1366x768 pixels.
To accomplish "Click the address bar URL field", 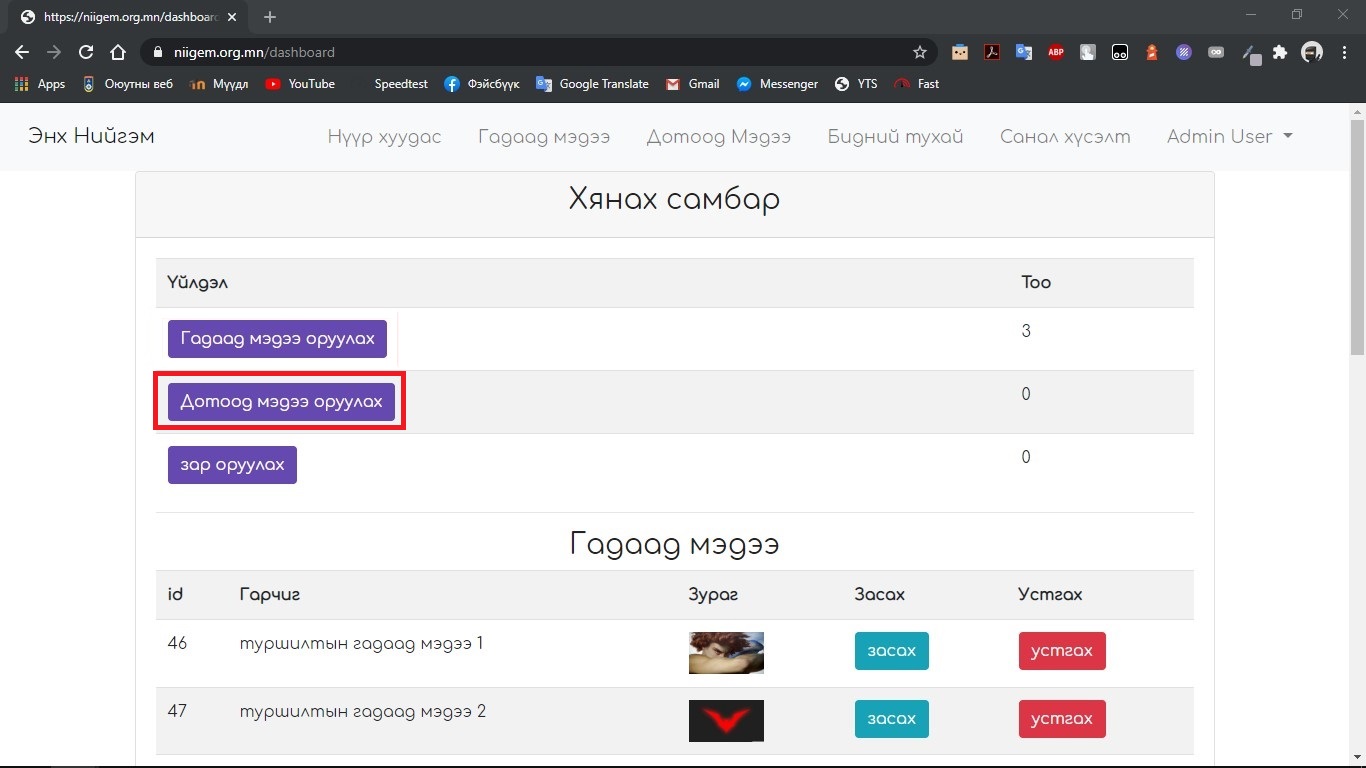I will click(x=530, y=52).
